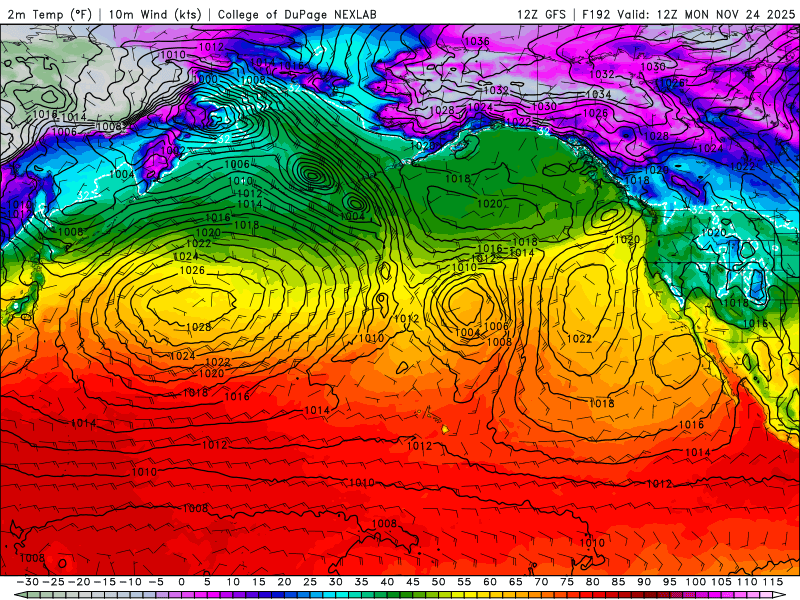Click -25 on the temperature scale
The width and height of the screenshot is (800, 600).
click(x=53, y=582)
